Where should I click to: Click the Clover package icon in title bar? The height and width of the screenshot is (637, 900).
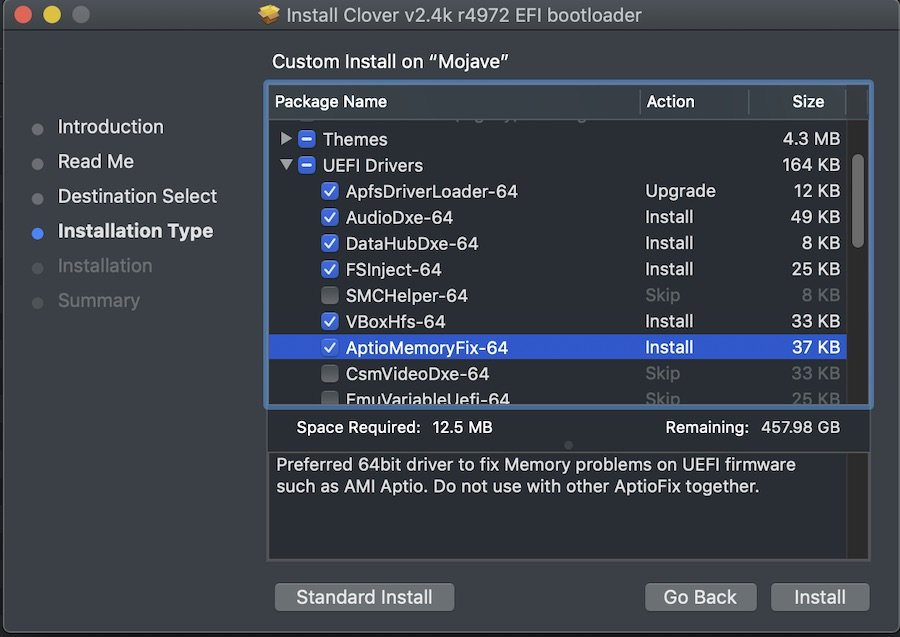tap(269, 14)
